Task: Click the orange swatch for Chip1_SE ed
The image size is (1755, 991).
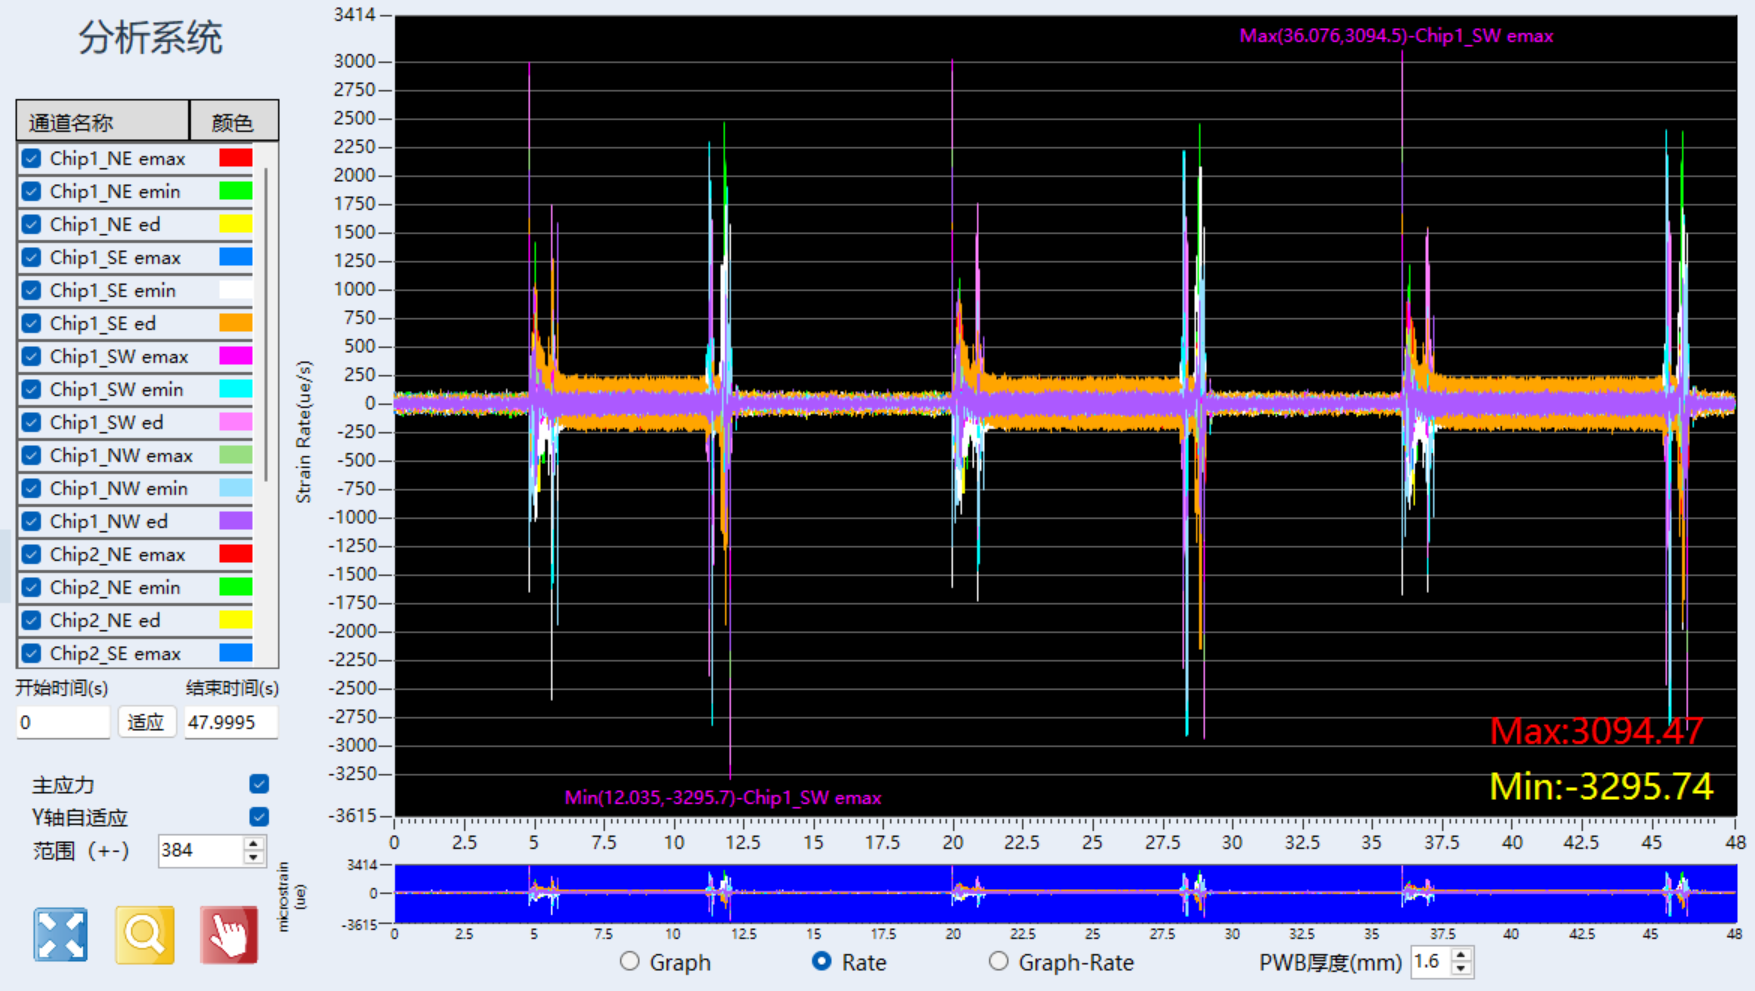Action: 236,323
